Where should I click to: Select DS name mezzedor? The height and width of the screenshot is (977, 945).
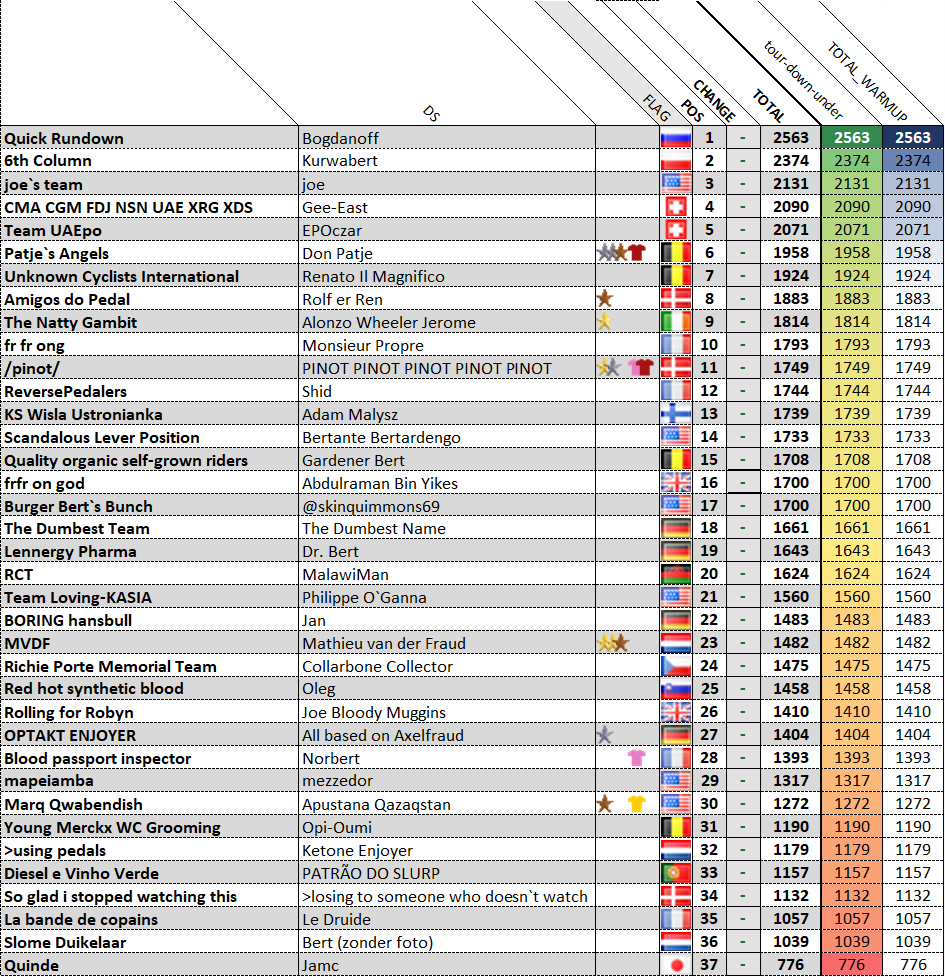[x=337, y=781]
